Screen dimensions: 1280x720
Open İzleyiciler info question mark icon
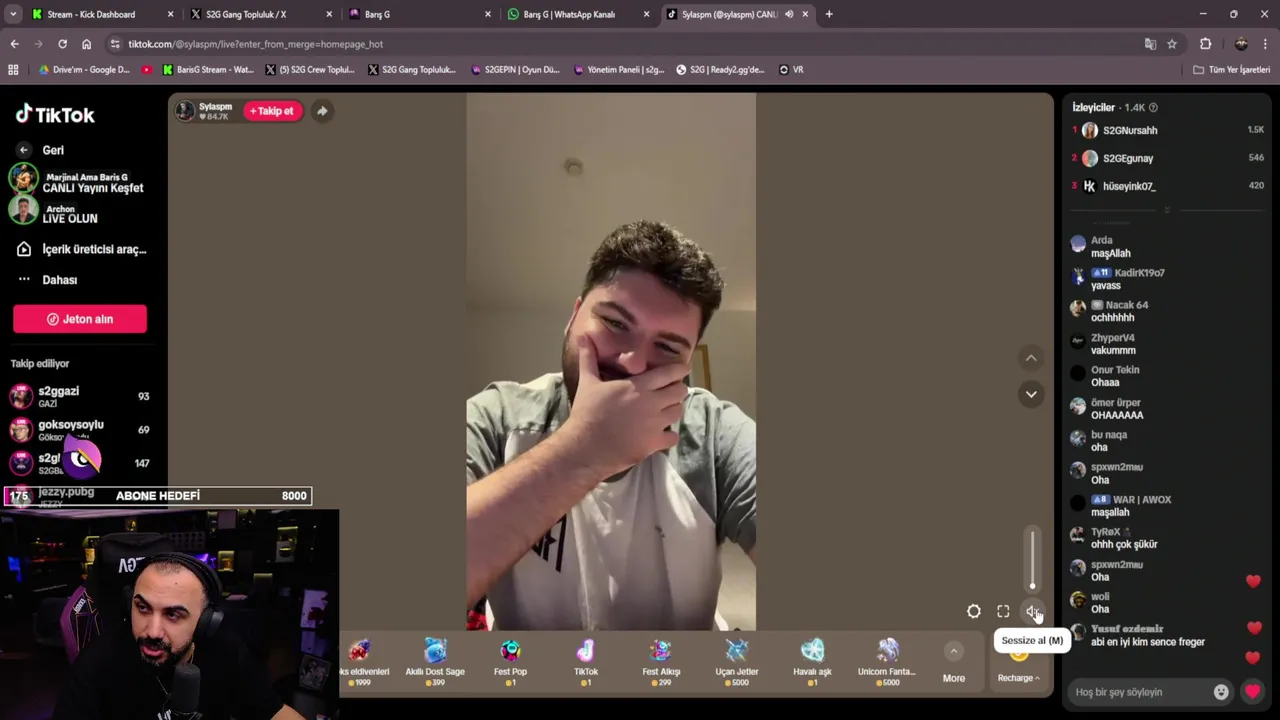[x=1153, y=107]
